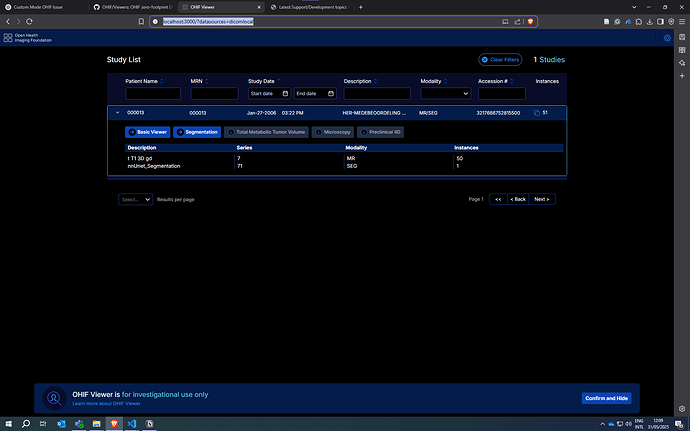Open the OHIF settings gear in header
This screenshot has width=690, height=431.
click(667, 38)
